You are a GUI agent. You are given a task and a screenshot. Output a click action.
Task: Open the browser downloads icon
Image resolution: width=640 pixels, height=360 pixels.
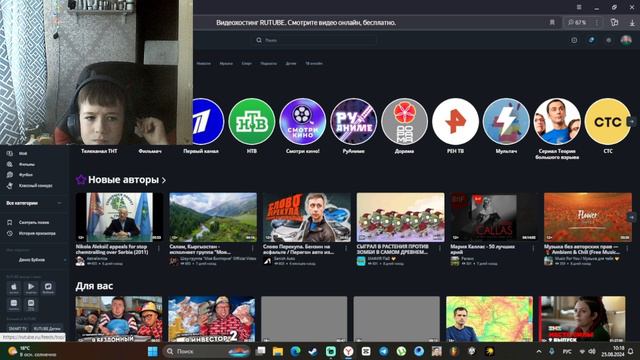(x=632, y=22)
